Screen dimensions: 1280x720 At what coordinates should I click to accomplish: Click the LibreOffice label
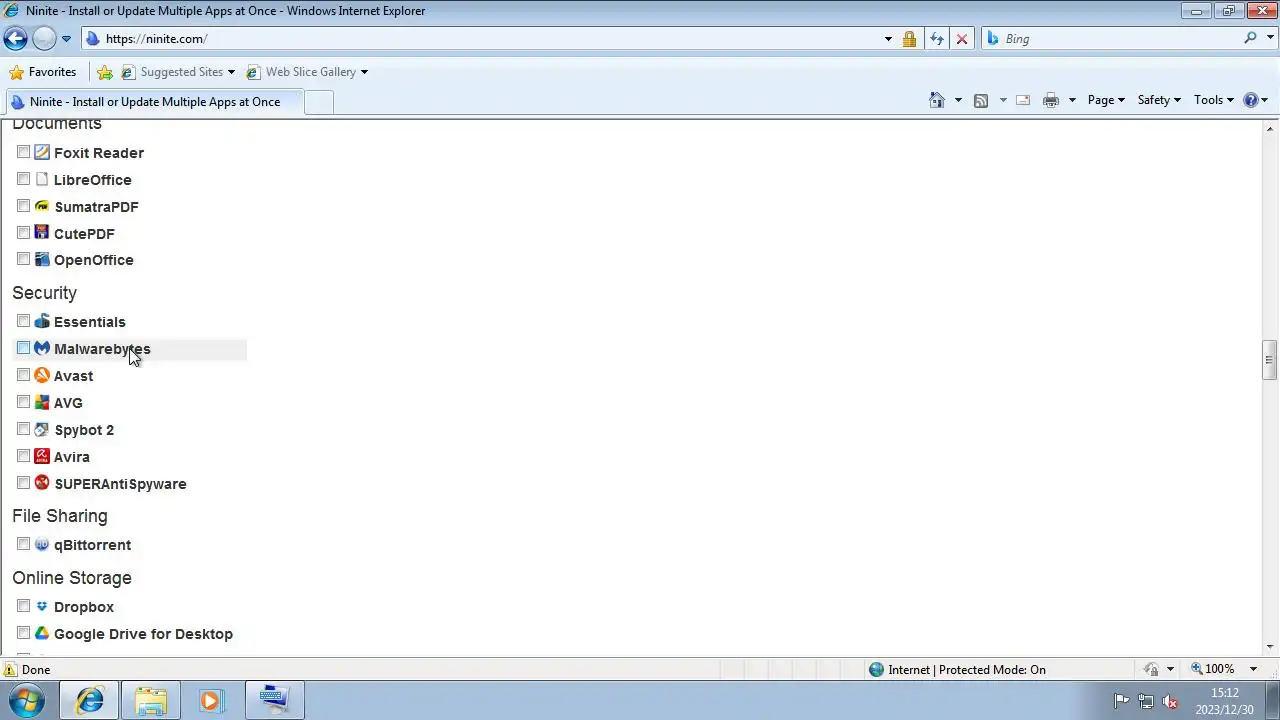click(93, 180)
